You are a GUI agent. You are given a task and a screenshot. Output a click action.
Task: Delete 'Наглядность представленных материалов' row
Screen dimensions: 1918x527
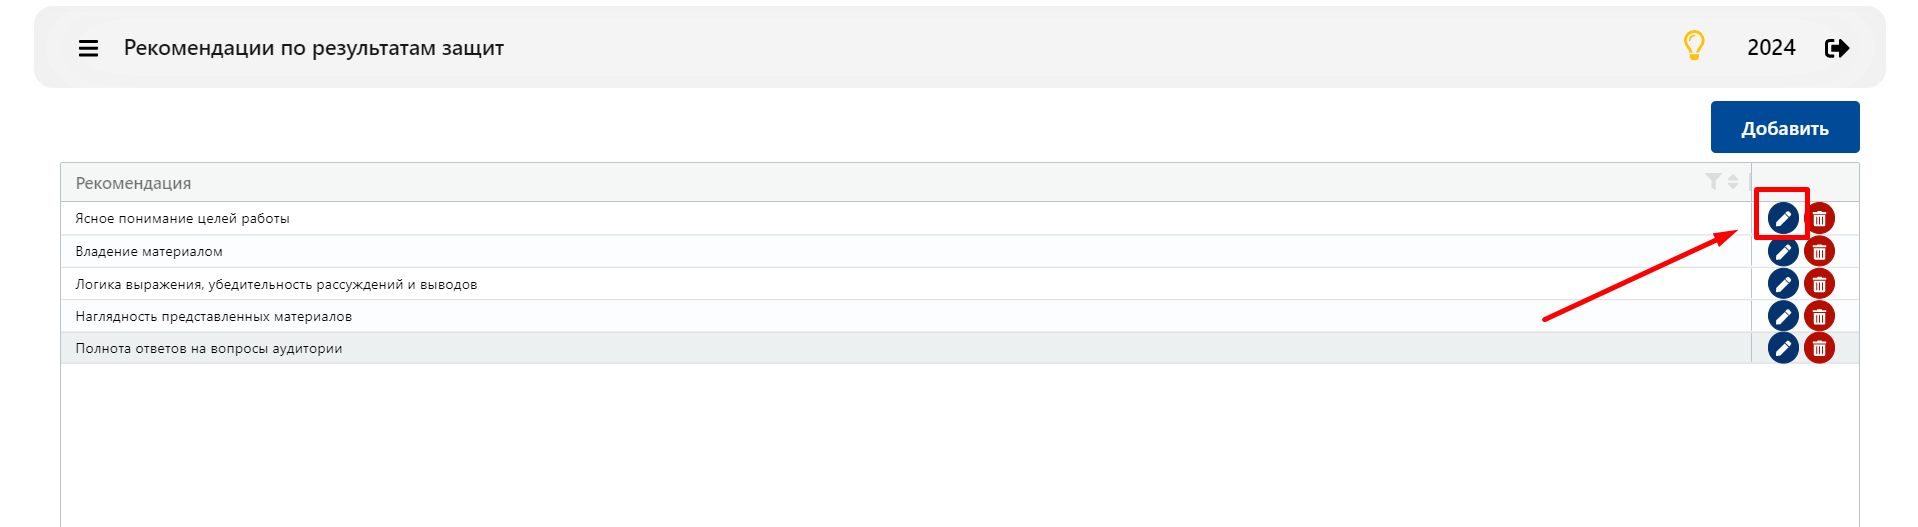[1819, 316]
